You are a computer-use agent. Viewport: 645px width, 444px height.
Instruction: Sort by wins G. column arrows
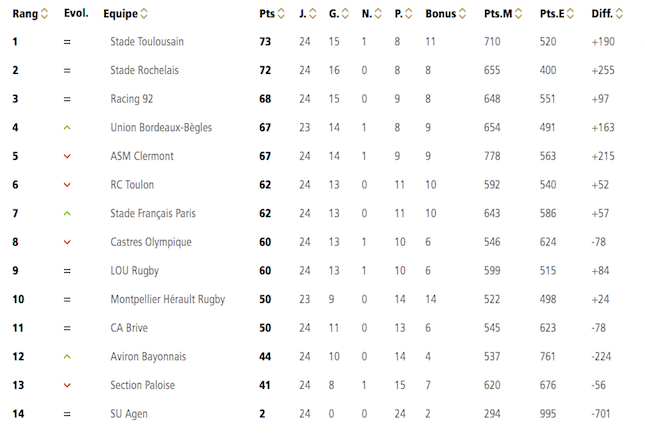[345, 14]
